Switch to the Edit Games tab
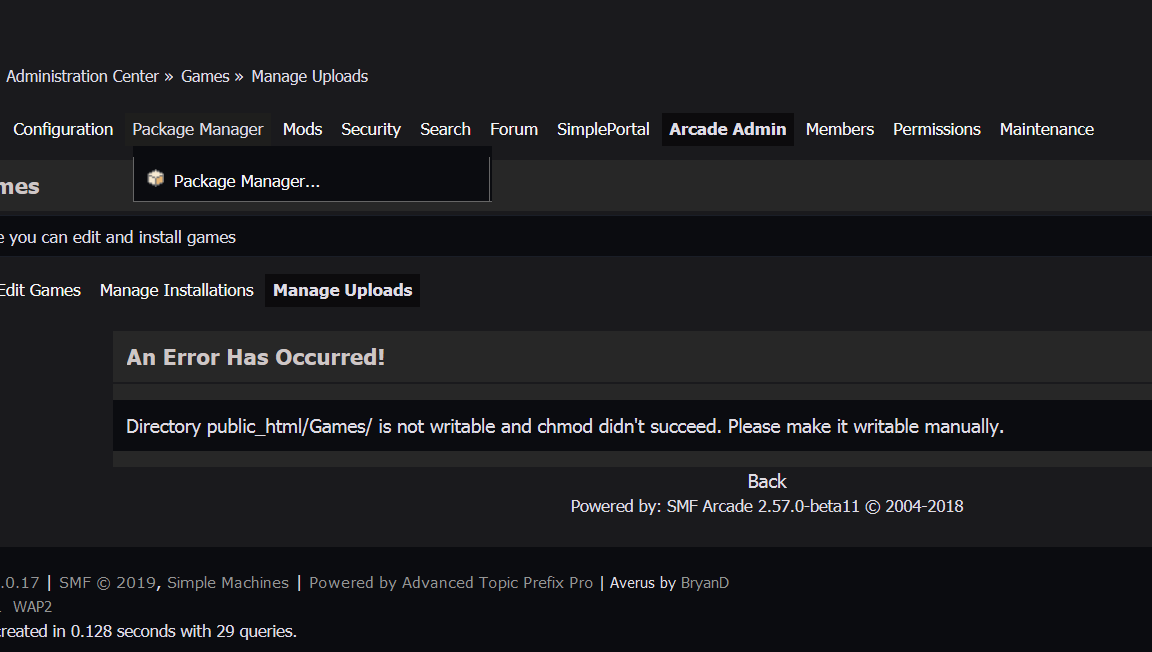Screen dimensions: 1152x652 40,290
